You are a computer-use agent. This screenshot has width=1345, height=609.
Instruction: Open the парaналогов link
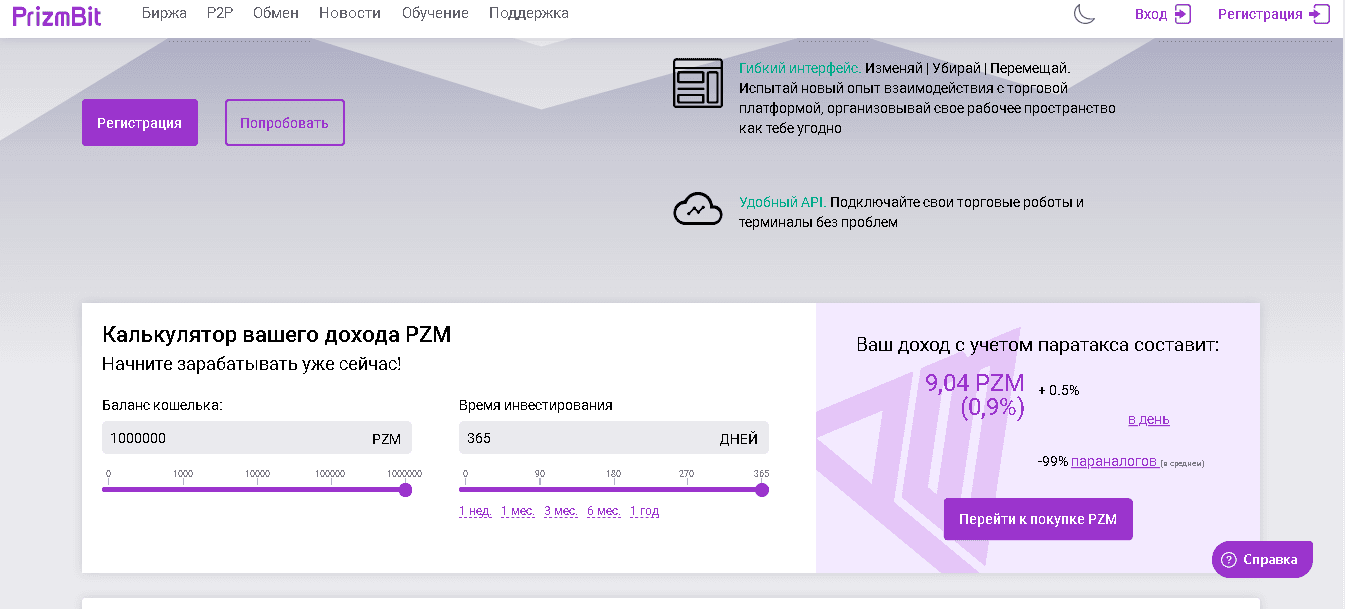click(x=1114, y=462)
